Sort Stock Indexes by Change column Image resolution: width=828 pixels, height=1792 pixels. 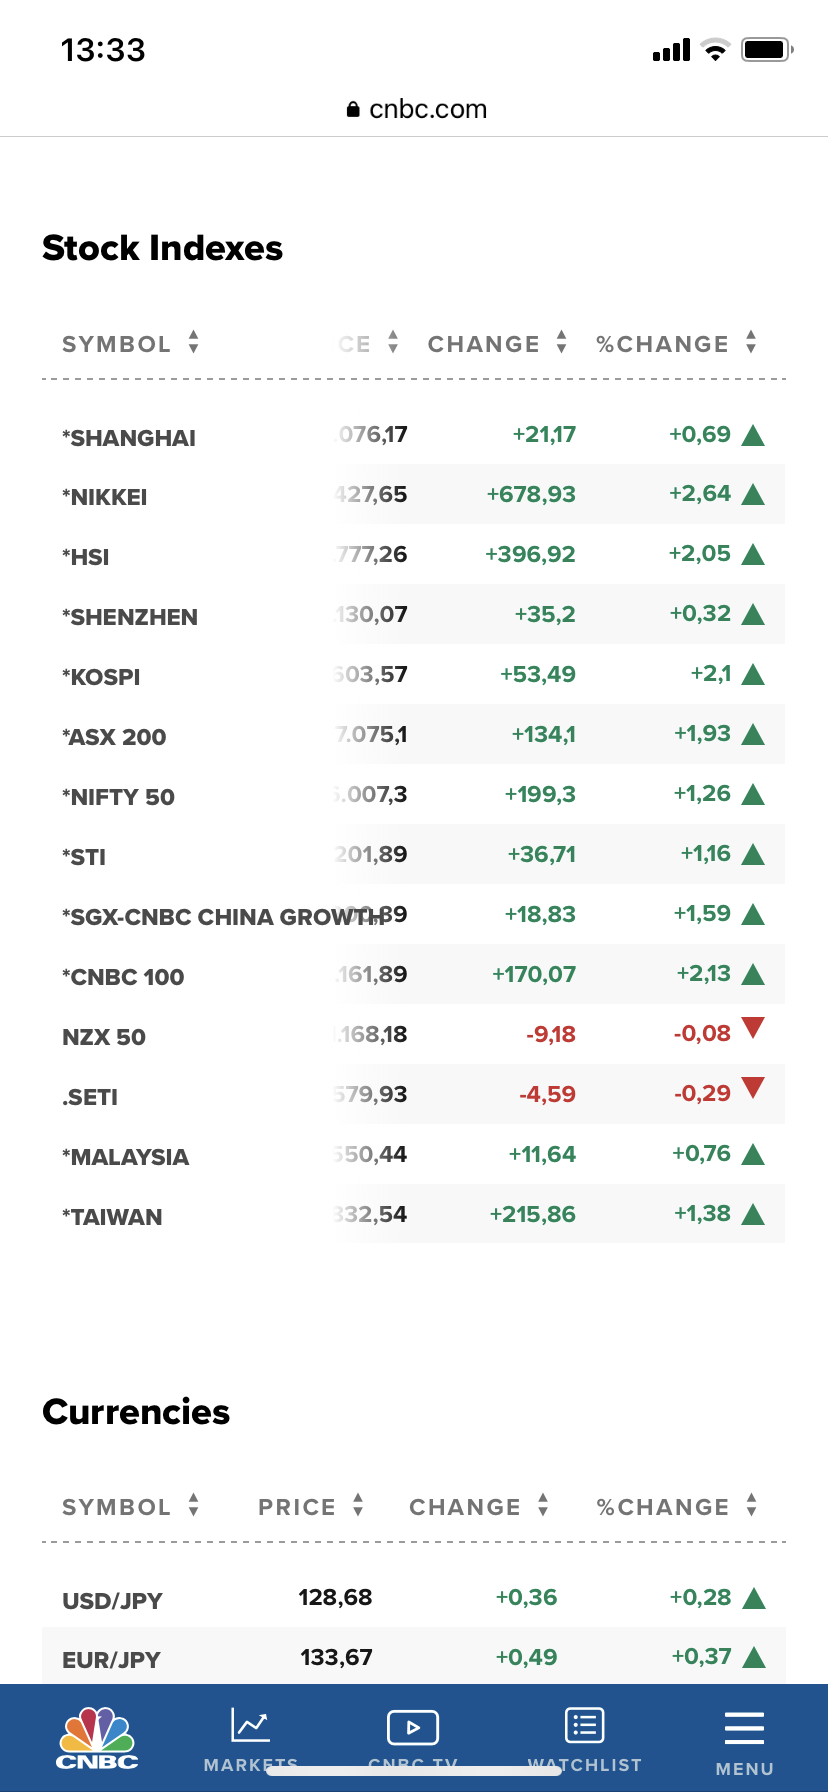pos(497,344)
